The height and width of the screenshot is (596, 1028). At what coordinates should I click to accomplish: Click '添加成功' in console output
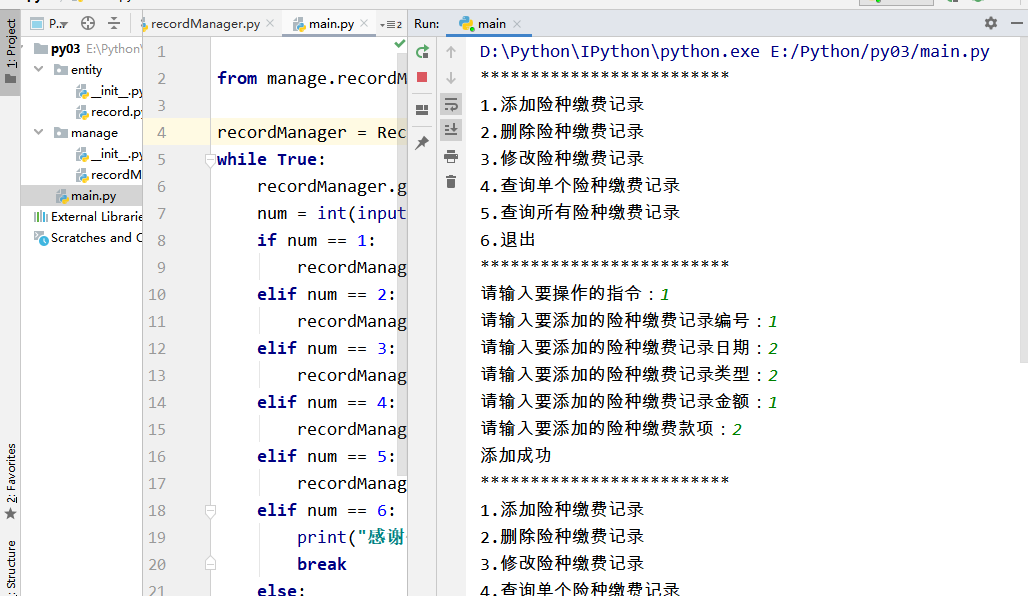pyautogui.click(x=516, y=455)
